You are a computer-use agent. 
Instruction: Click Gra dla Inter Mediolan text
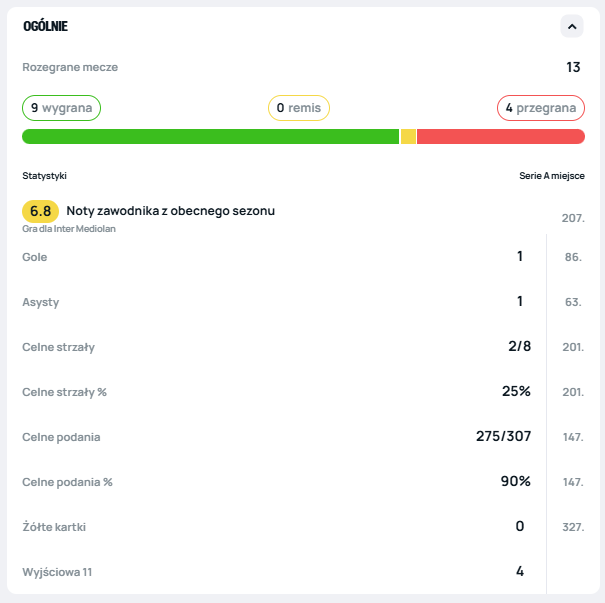69,229
